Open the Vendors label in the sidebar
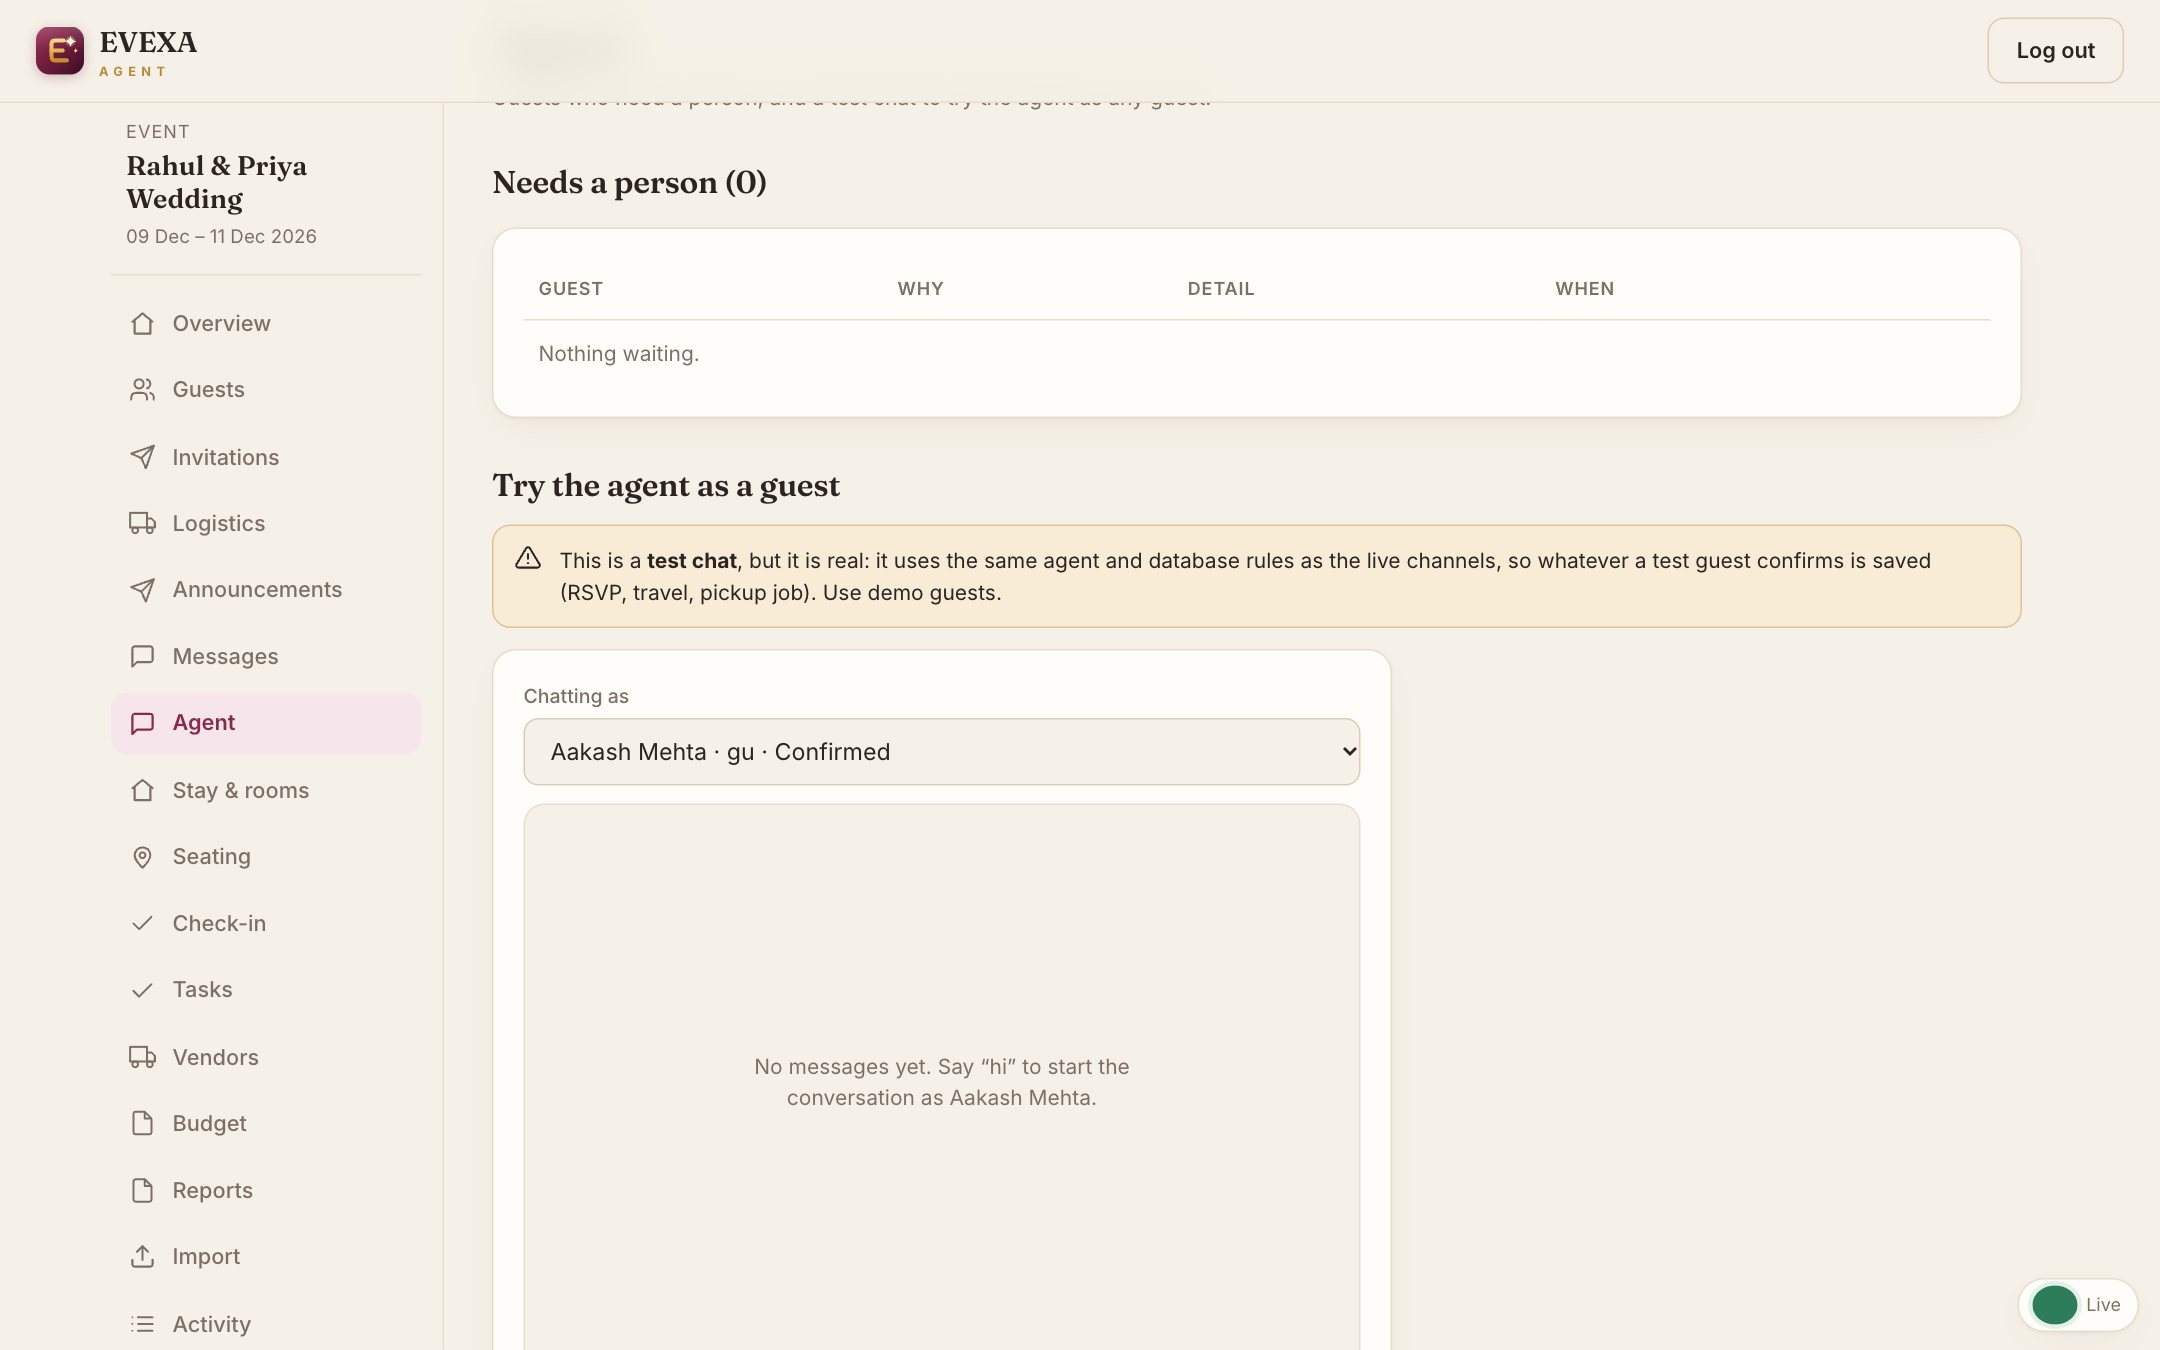 coord(215,1057)
